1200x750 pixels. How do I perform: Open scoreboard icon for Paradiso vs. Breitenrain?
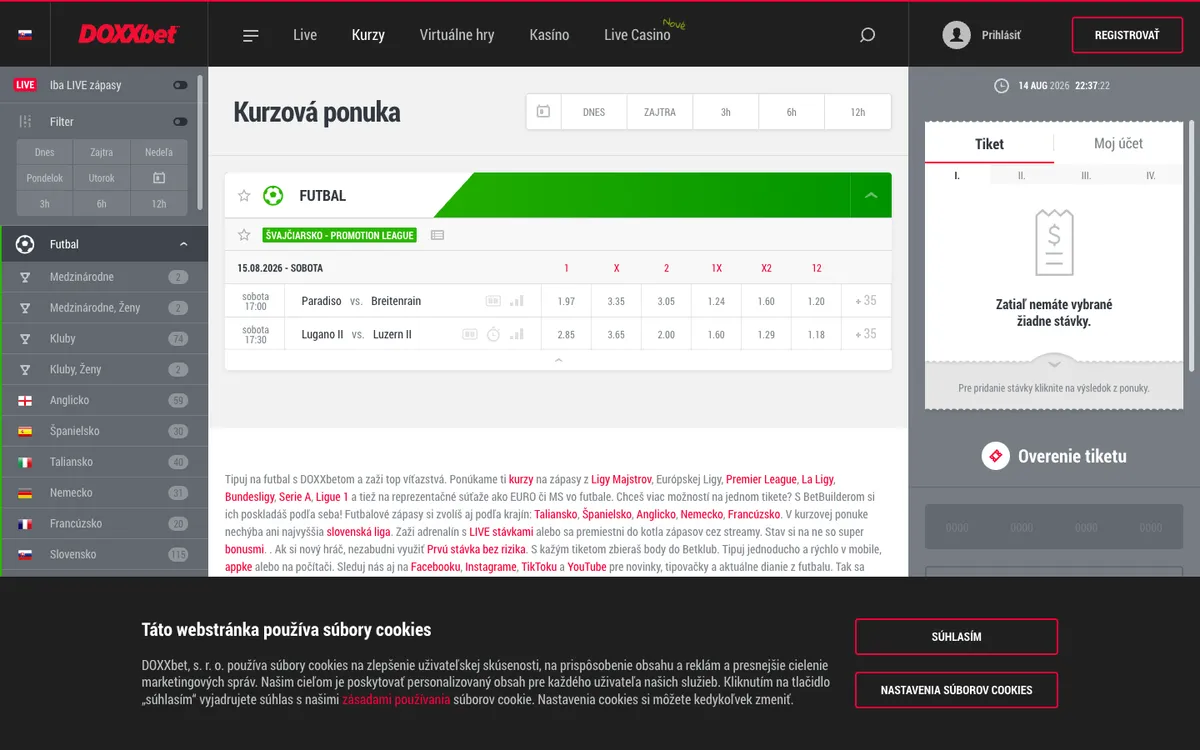(x=493, y=301)
